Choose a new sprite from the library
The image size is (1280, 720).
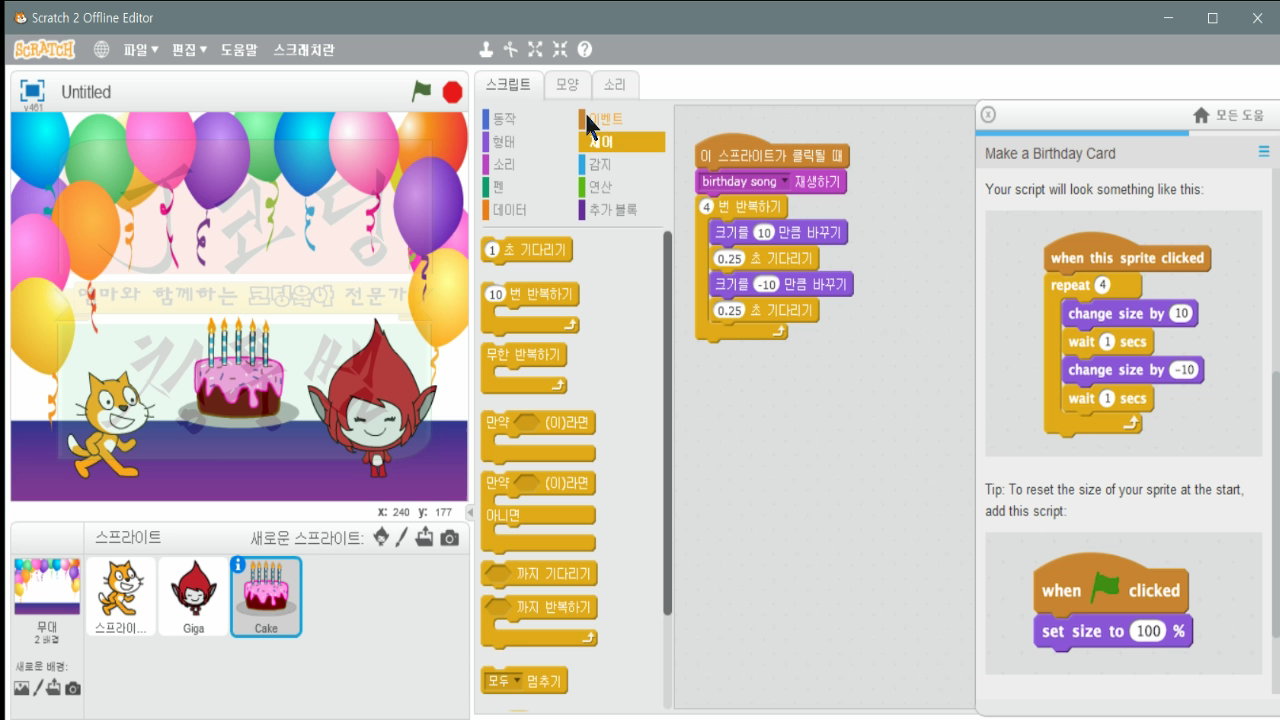point(381,537)
